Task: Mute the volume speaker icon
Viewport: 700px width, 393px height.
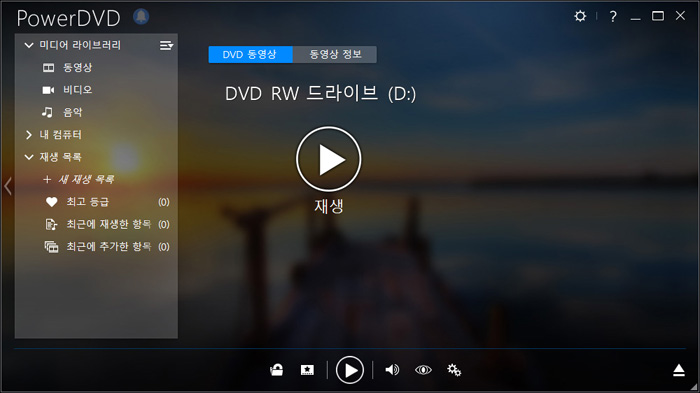Action: [x=392, y=370]
